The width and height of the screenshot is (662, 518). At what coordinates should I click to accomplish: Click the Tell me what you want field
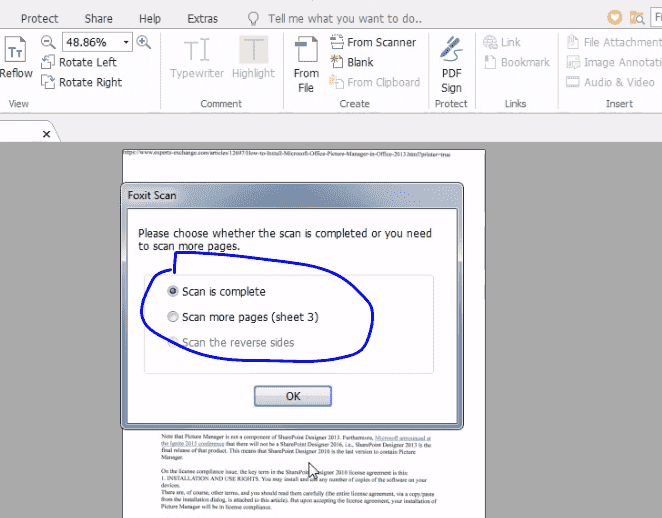pos(345,19)
